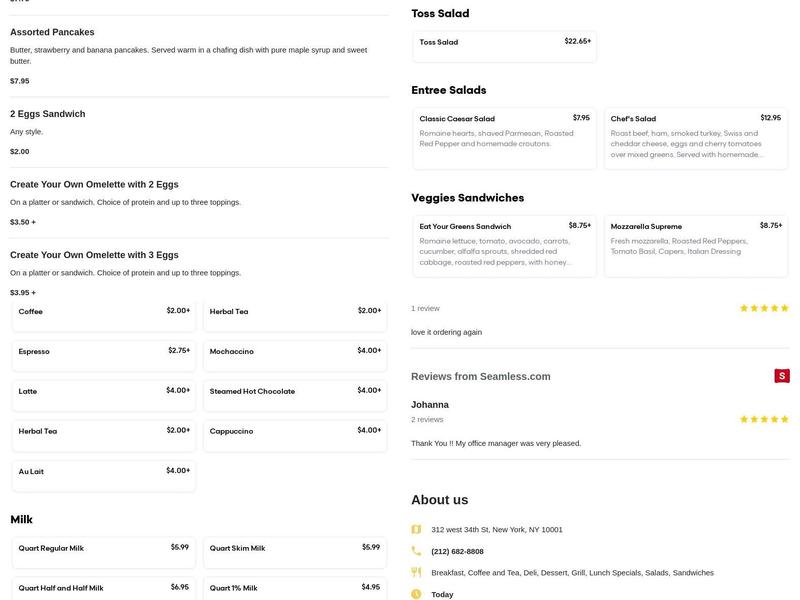Click the fork and knife cuisine icon
800x600 pixels.
416,573
